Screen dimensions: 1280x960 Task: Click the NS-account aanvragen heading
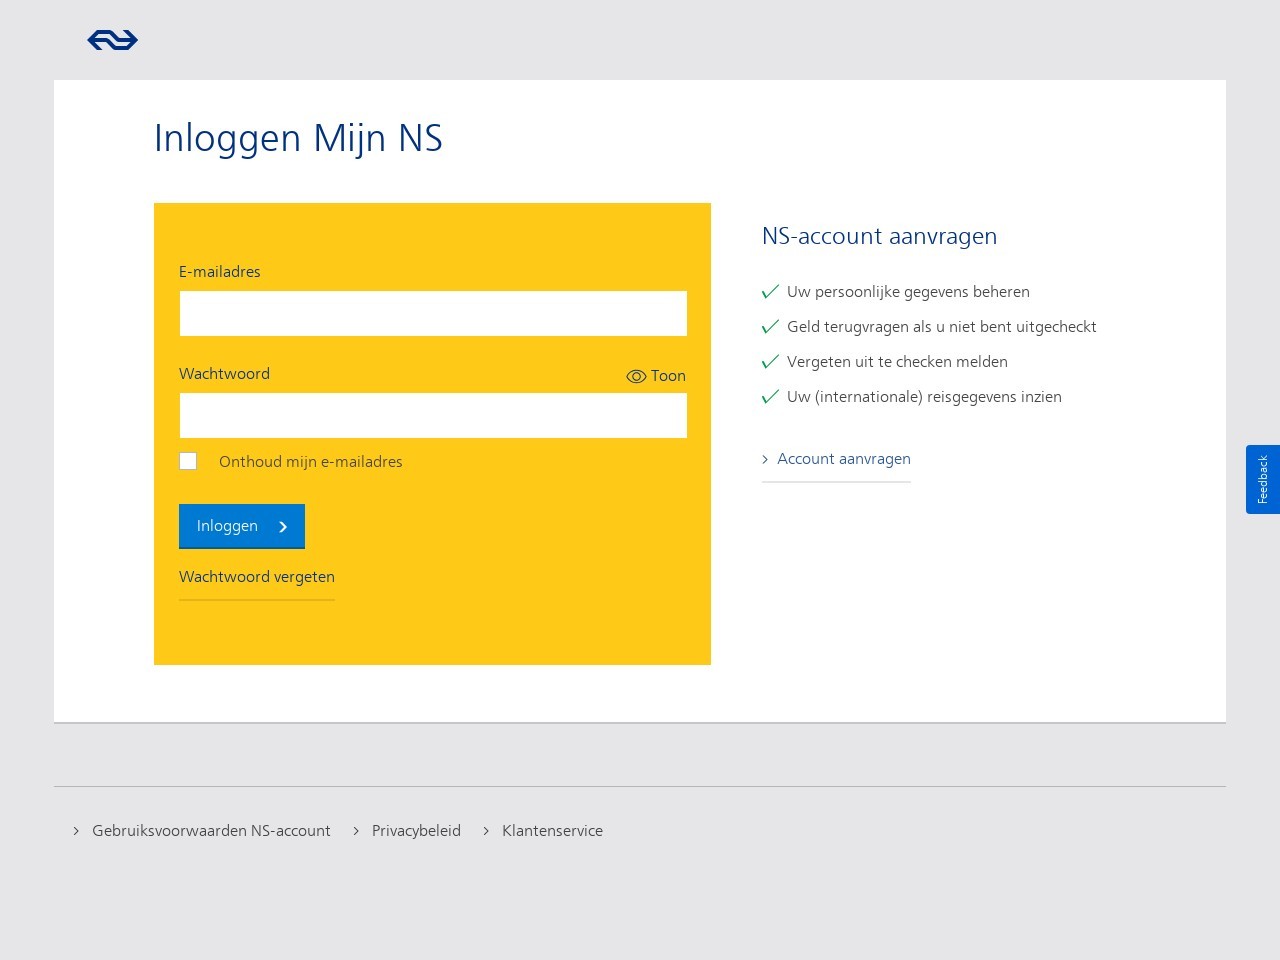click(x=880, y=236)
